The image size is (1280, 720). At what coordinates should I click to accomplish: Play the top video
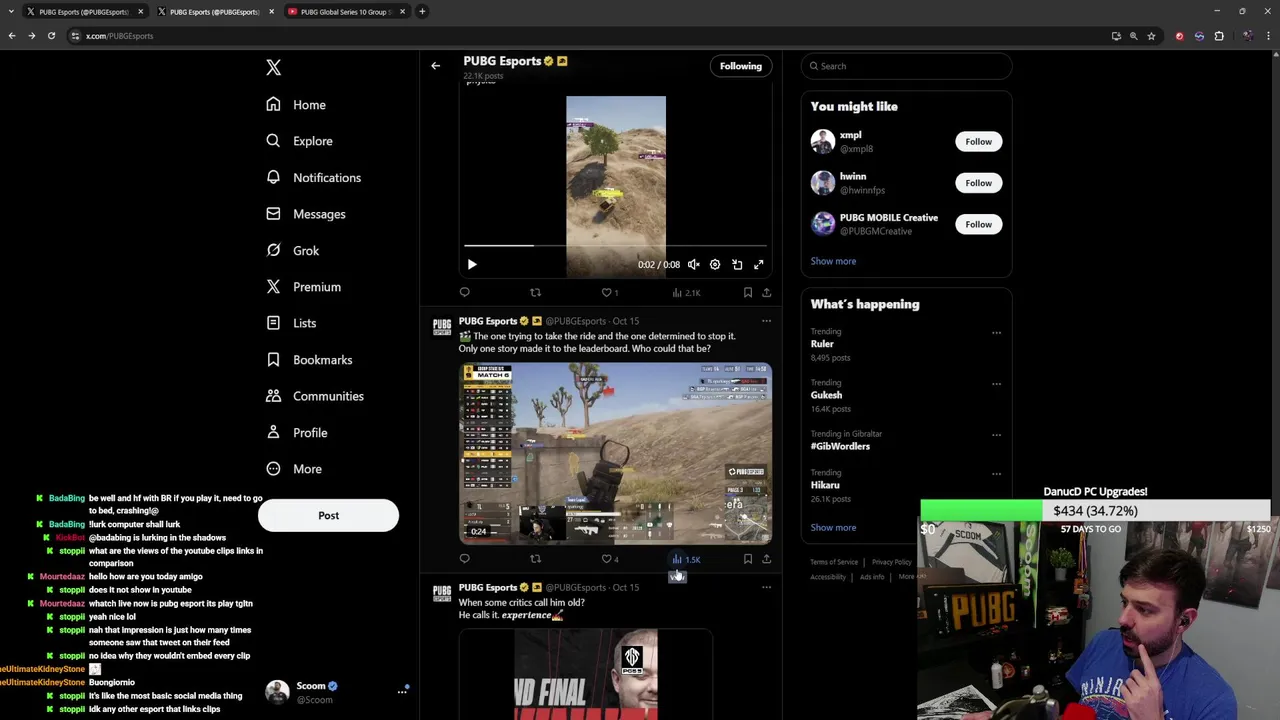(x=472, y=265)
